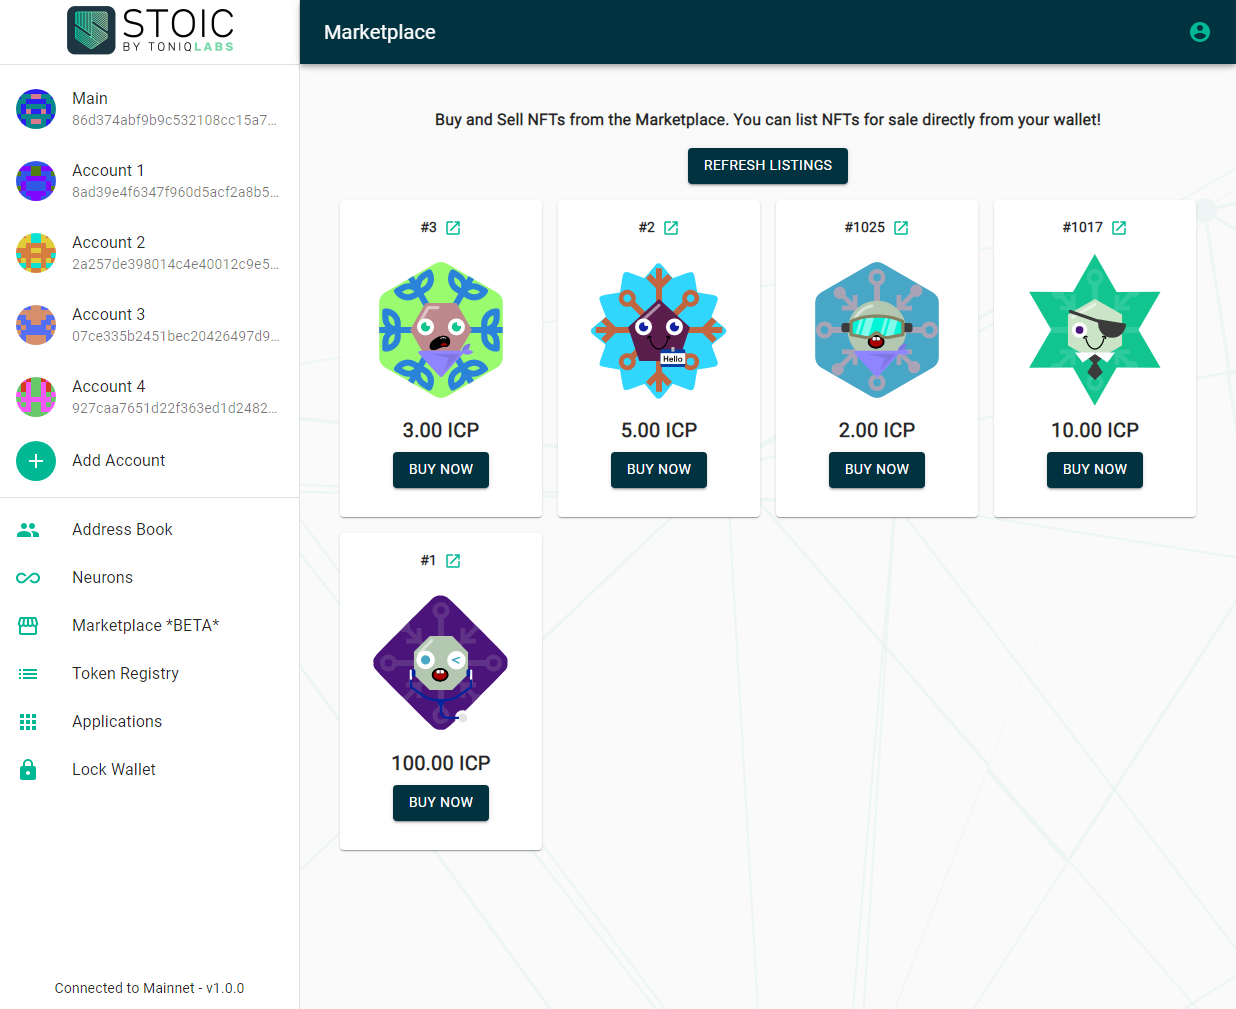Select the Account 2 avatar
Image resolution: width=1236 pixels, height=1009 pixels.
coord(36,253)
